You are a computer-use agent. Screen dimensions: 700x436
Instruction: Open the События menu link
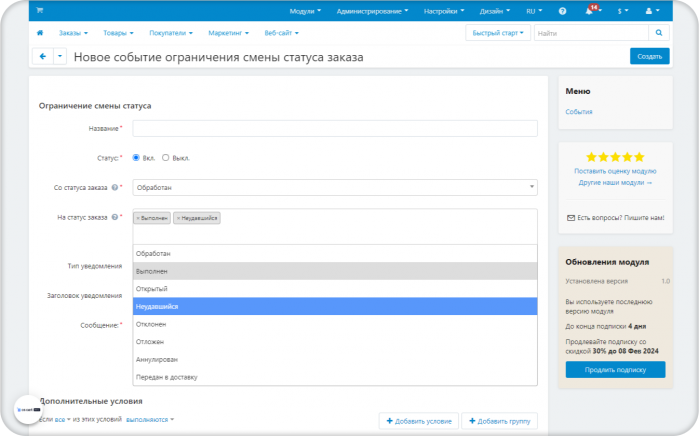coord(579,112)
